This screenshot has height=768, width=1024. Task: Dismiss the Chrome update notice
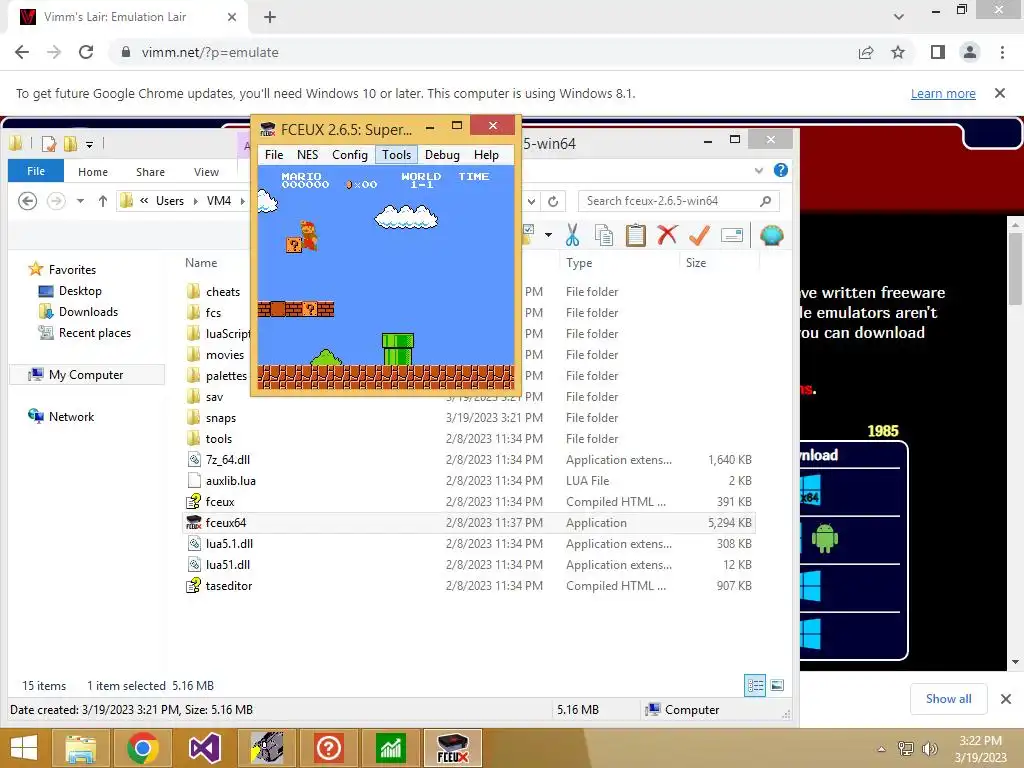pos(1000,93)
